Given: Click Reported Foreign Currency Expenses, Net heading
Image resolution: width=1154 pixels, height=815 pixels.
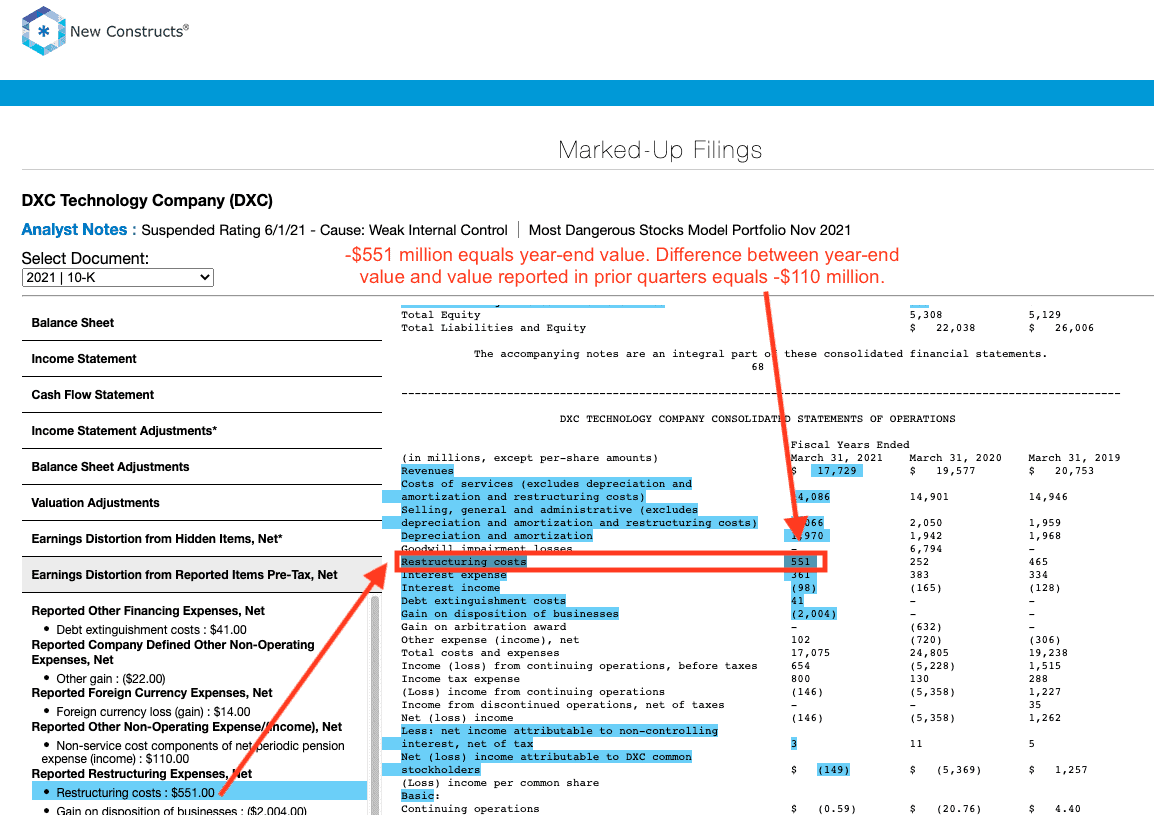Looking at the screenshot, I should click(152, 693).
